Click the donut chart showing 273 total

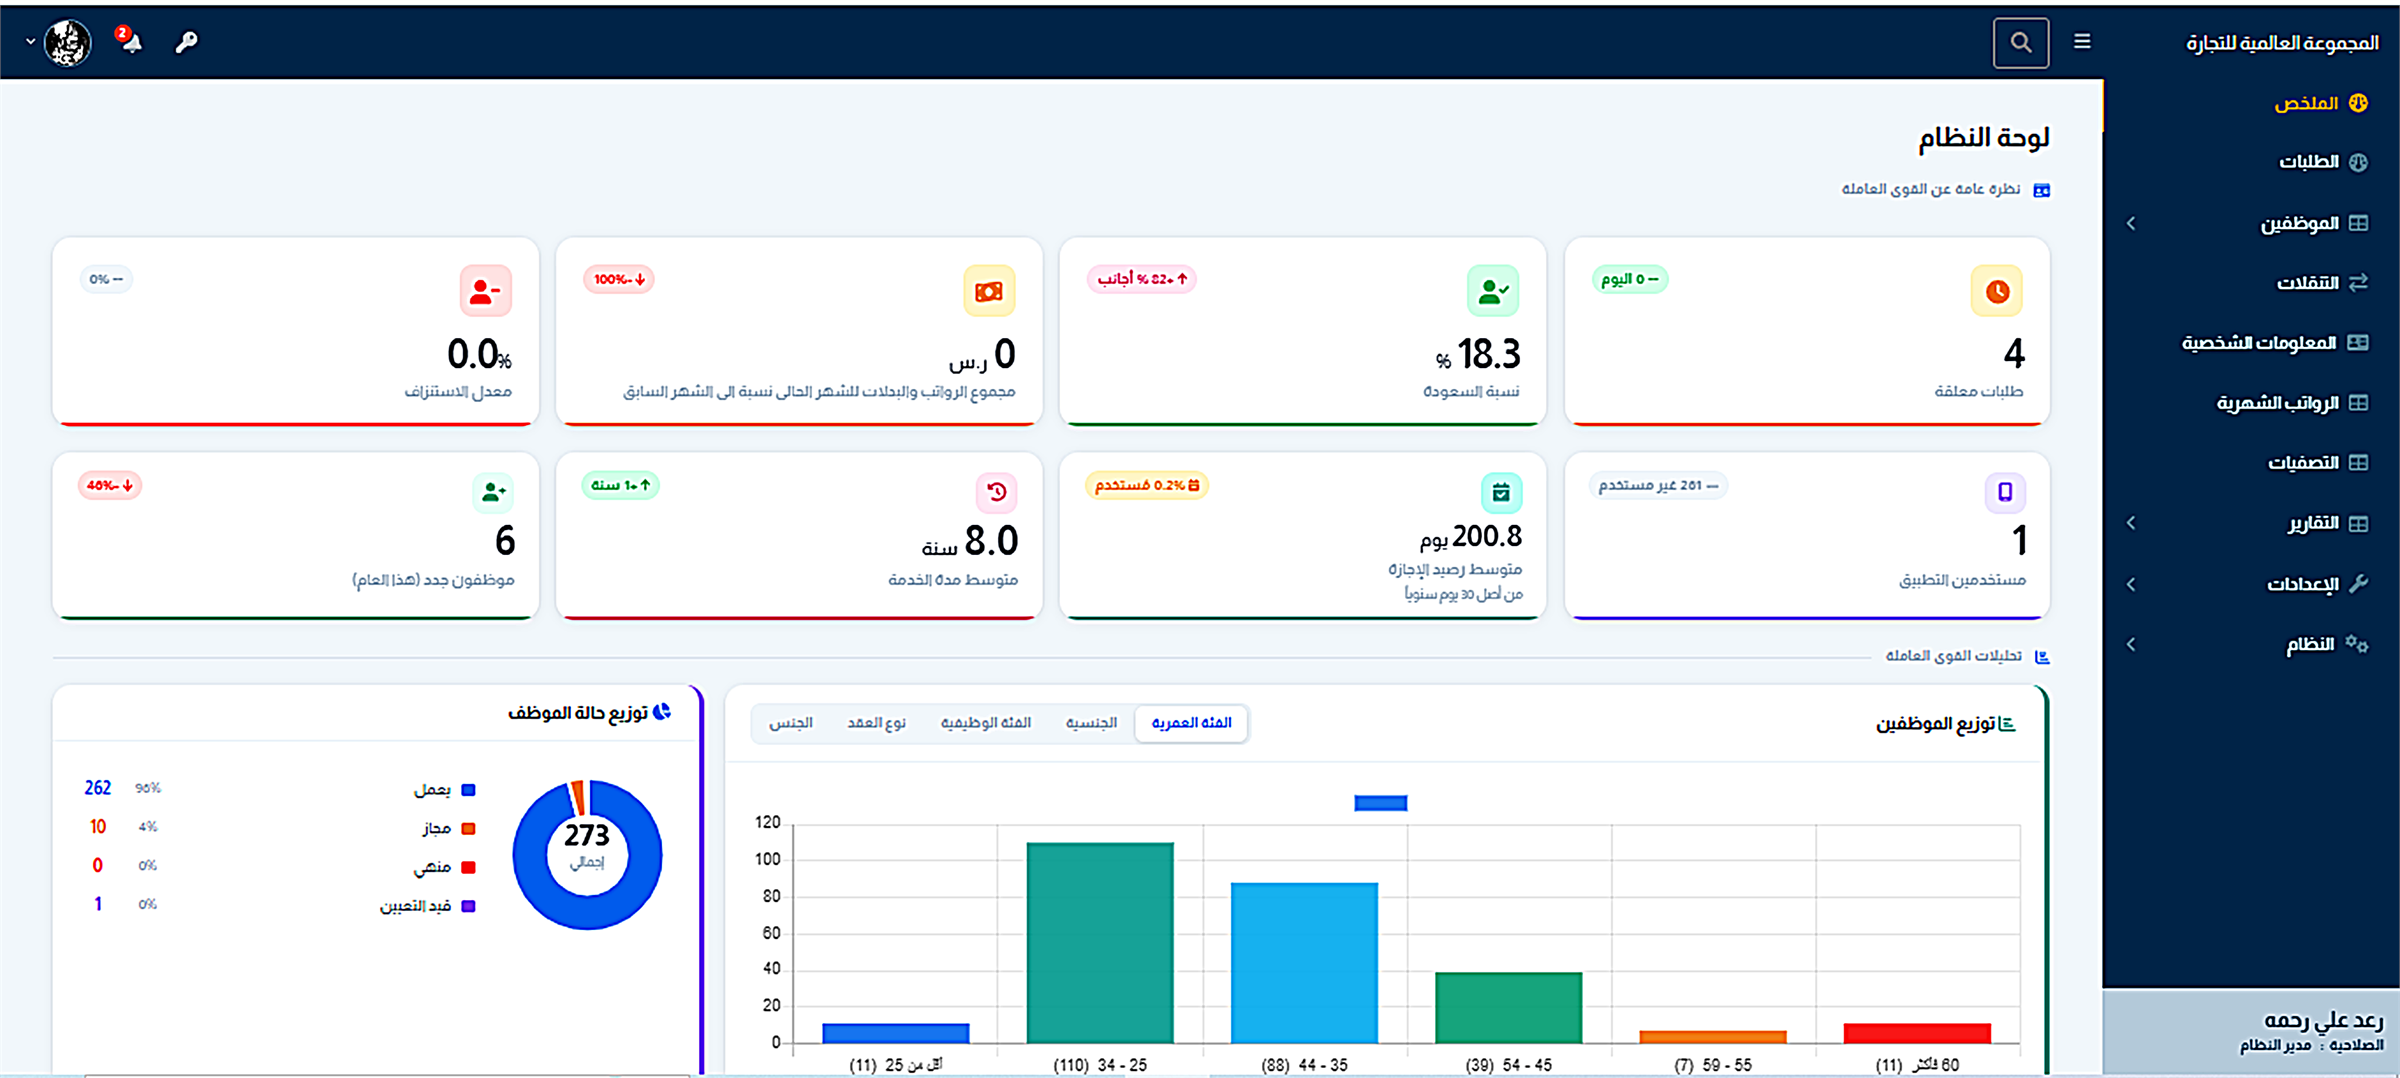coord(587,854)
